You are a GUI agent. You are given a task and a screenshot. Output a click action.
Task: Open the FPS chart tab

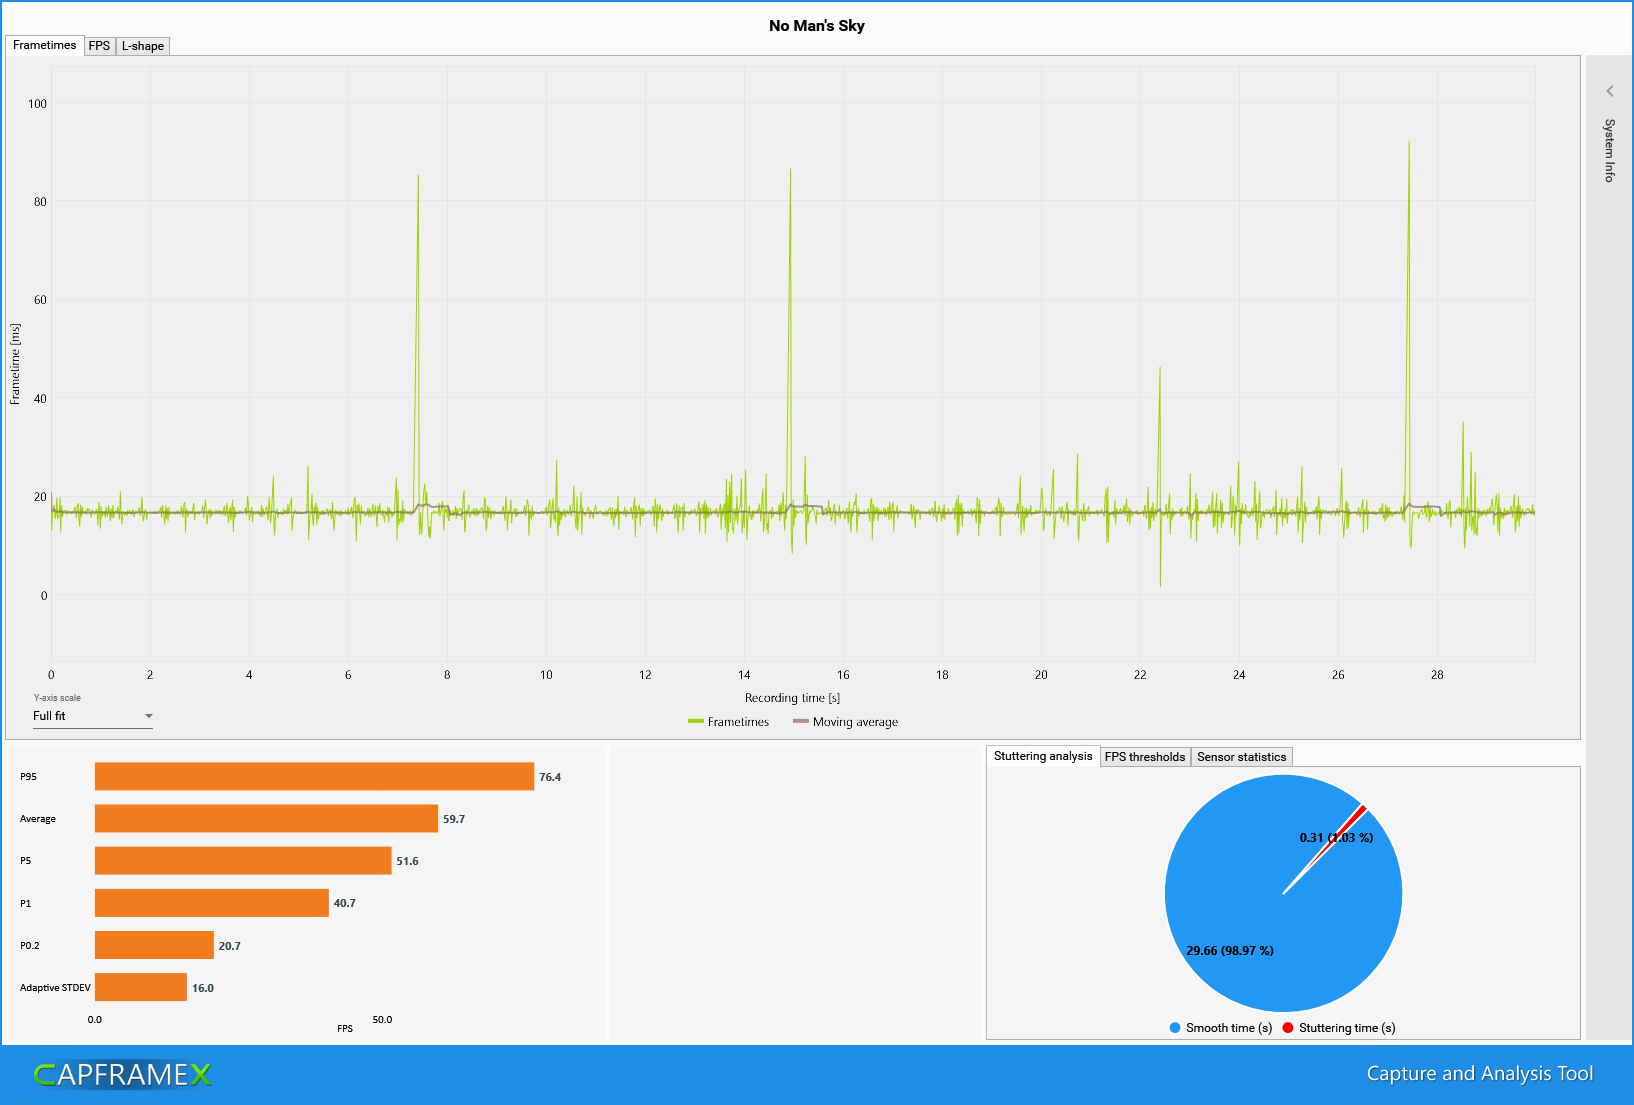click(99, 46)
